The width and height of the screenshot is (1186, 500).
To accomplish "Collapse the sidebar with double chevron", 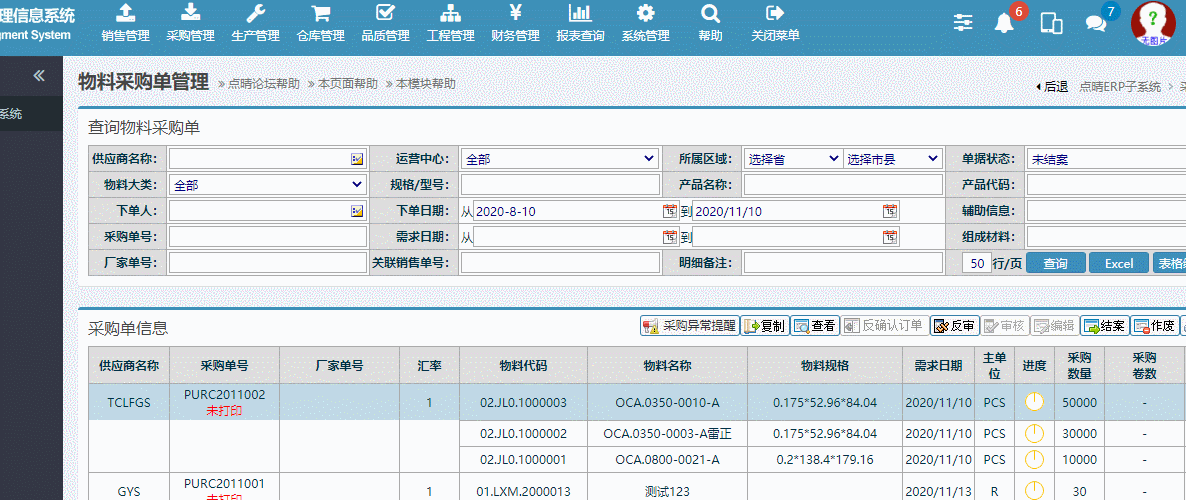I will (39, 75).
